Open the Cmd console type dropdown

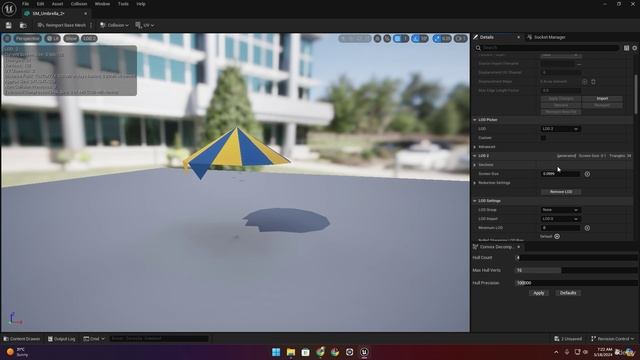pyautogui.click(x=94, y=339)
